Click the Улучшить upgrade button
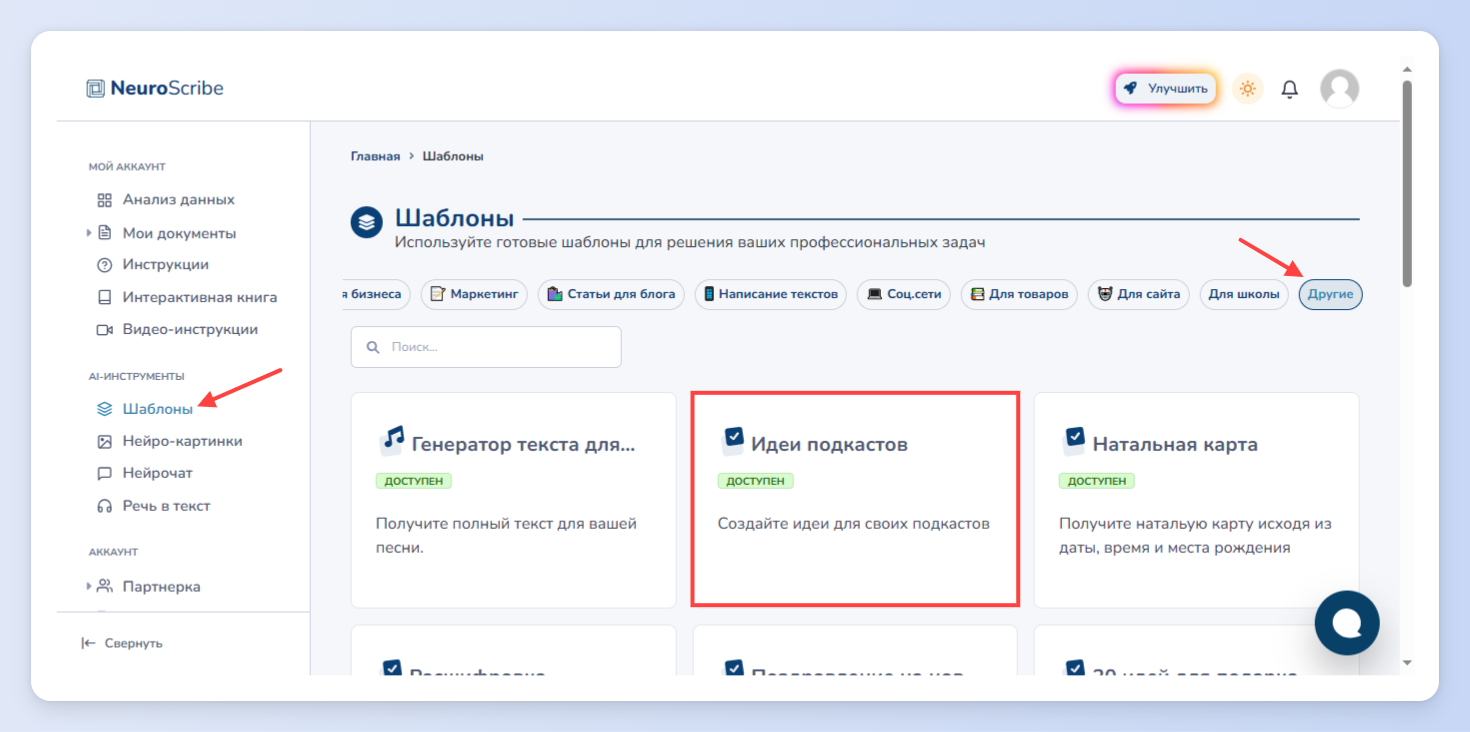Screen dimensions: 1470x732 pyautogui.click(x=1165, y=88)
